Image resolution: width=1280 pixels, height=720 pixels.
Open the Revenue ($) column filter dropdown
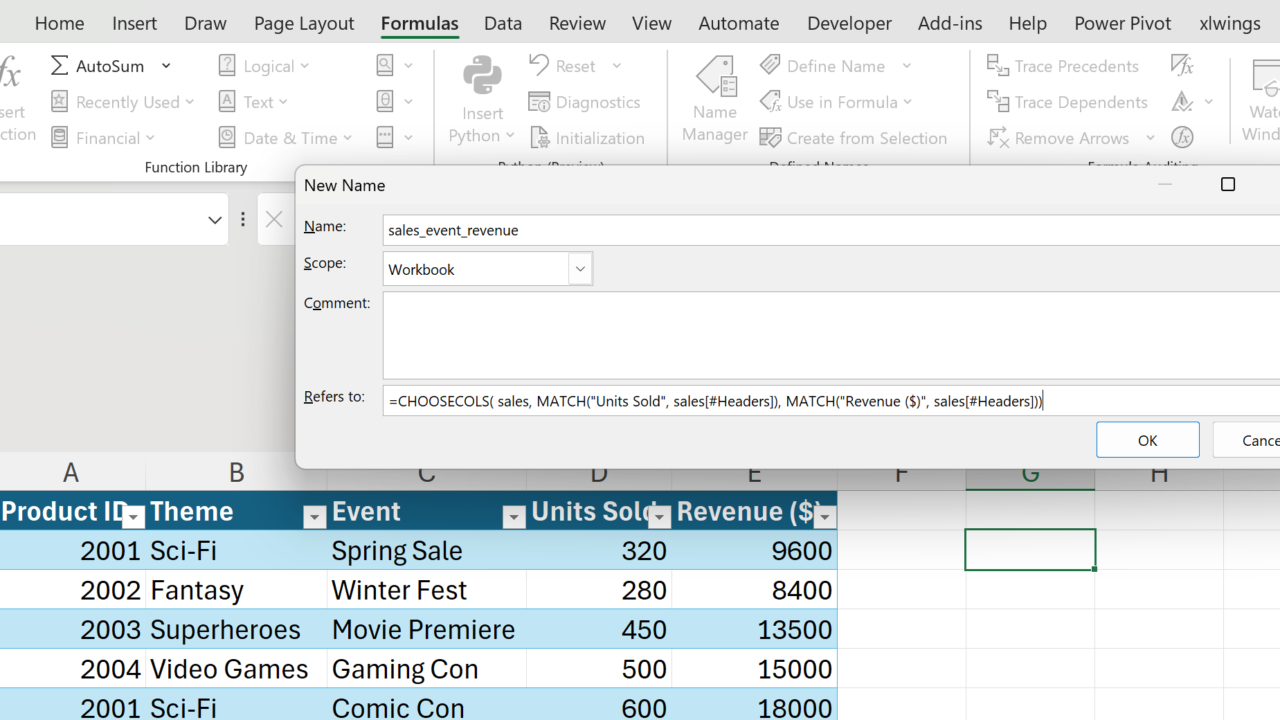click(x=824, y=516)
